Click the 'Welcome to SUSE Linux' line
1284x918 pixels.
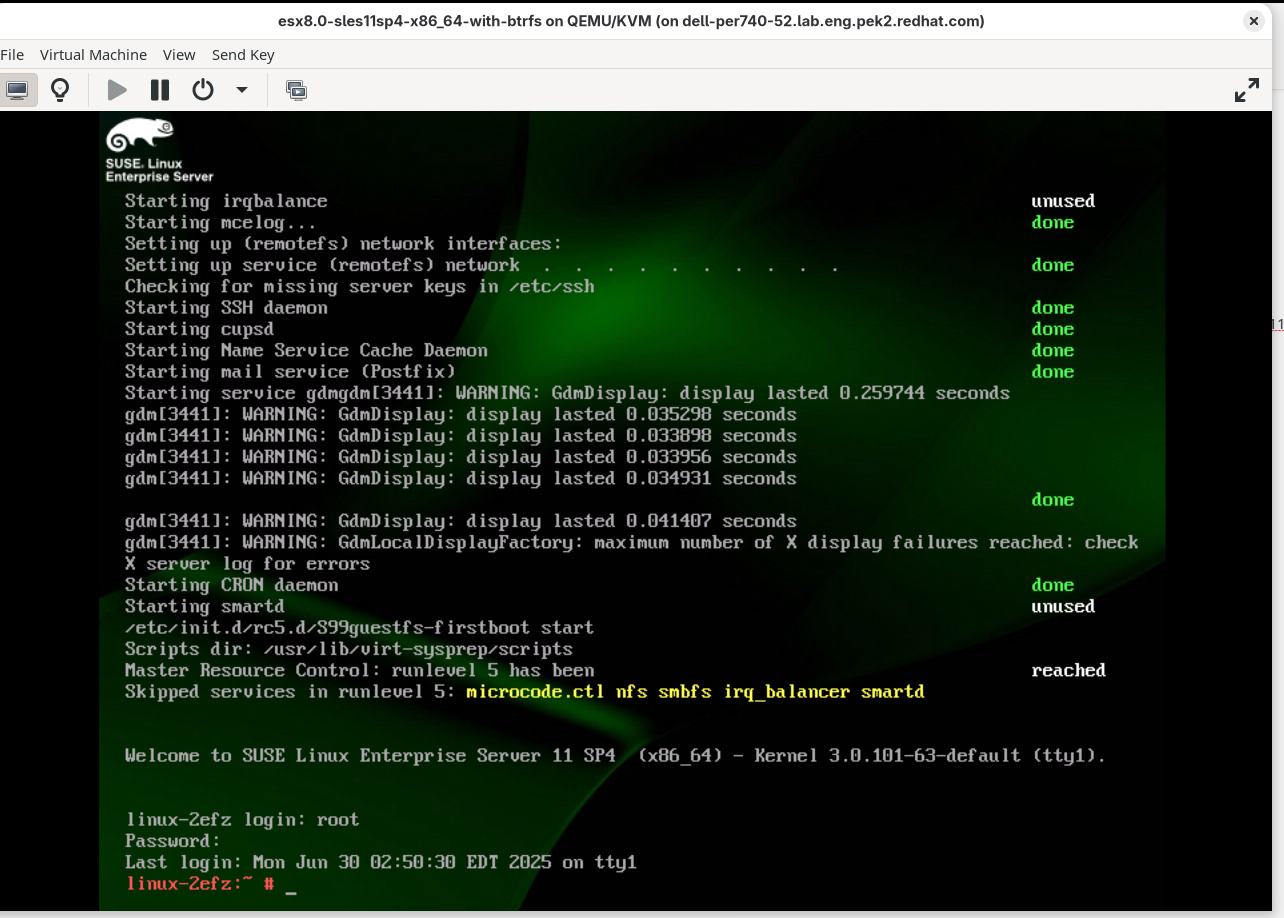coord(615,756)
